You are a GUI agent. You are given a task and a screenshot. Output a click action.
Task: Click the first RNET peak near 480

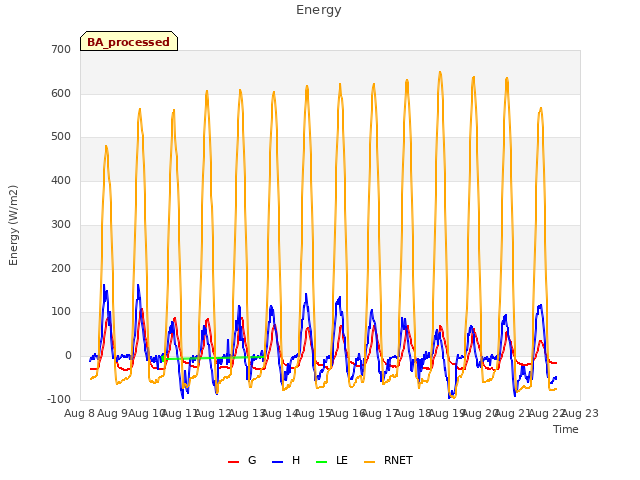[x=106, y=146]
